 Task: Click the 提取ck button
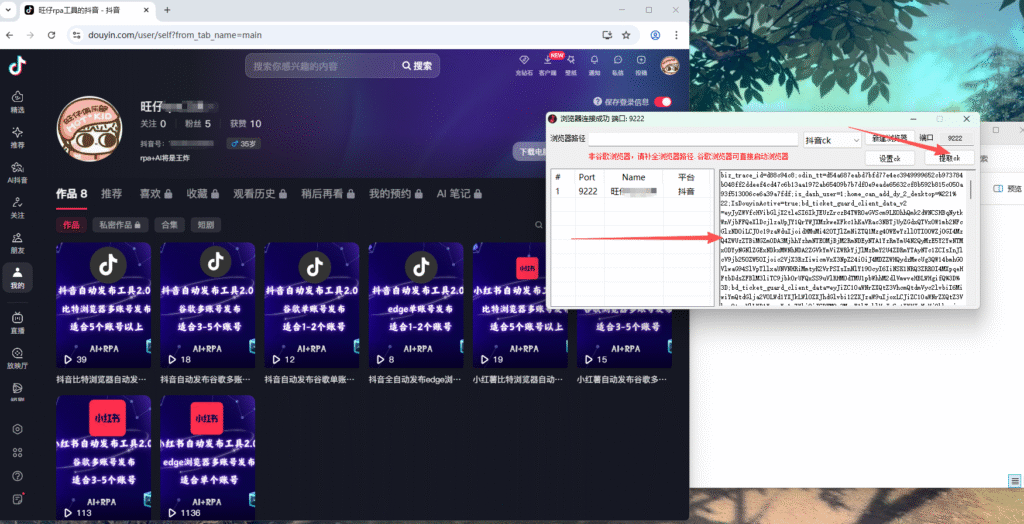(x=950, y=158)
